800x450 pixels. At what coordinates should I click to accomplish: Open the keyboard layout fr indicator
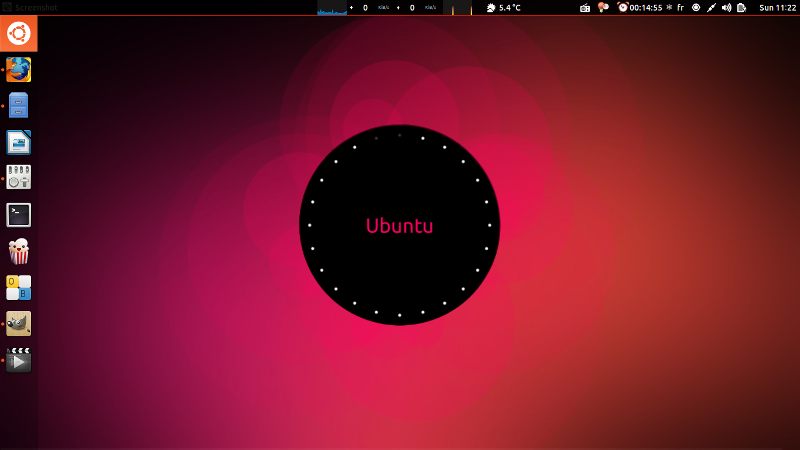[x=680, y=8]
